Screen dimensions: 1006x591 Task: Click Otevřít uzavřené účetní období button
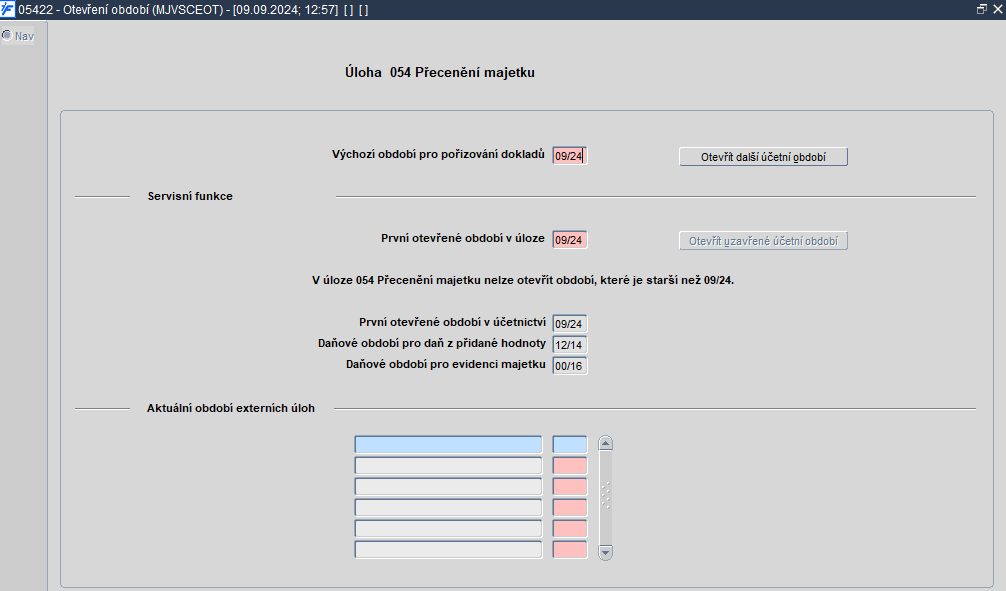click(x=763, y=241)
